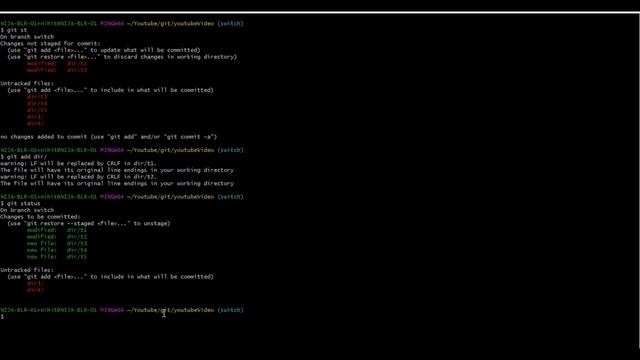This screenshot has height=360, width=640.
Task: Click the red untracked 'dir/t5' entry
Action: coord(37,110)
